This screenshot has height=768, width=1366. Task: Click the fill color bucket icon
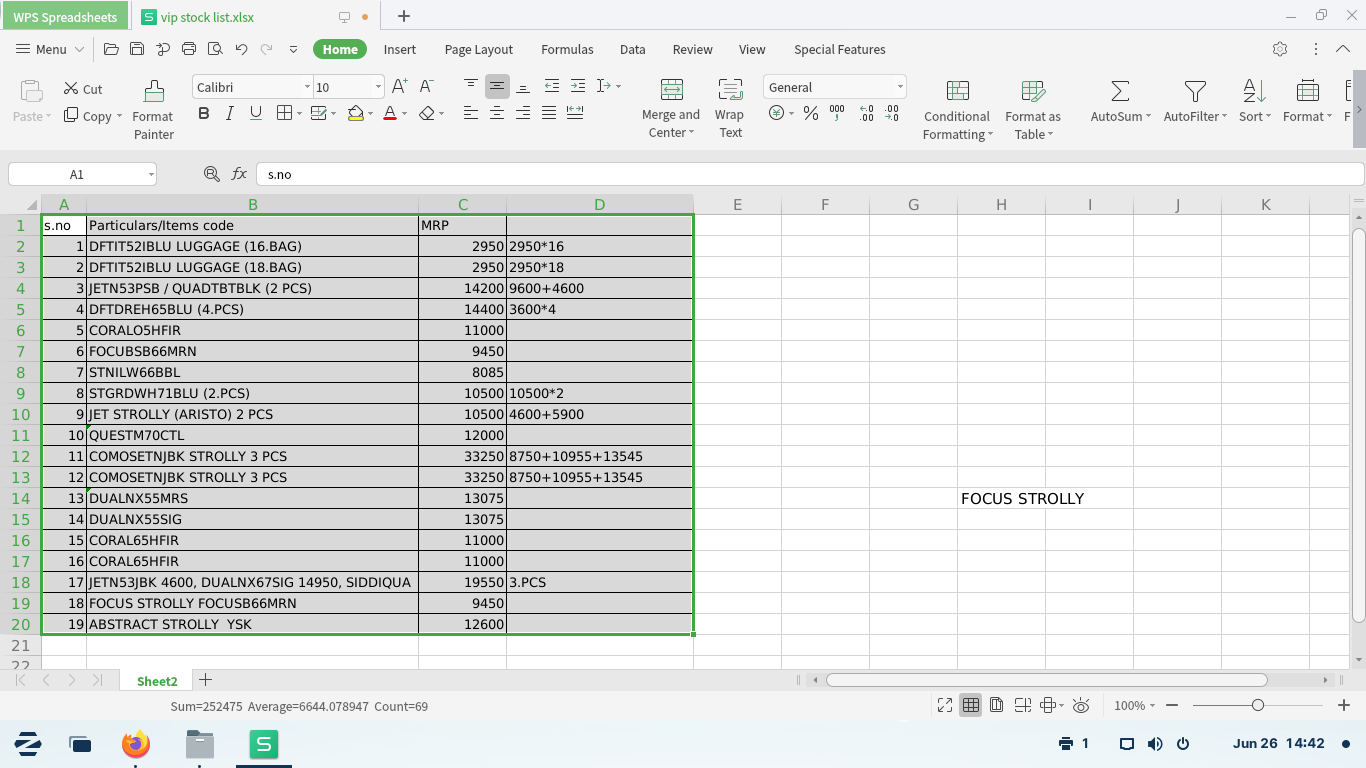(355, 114)
